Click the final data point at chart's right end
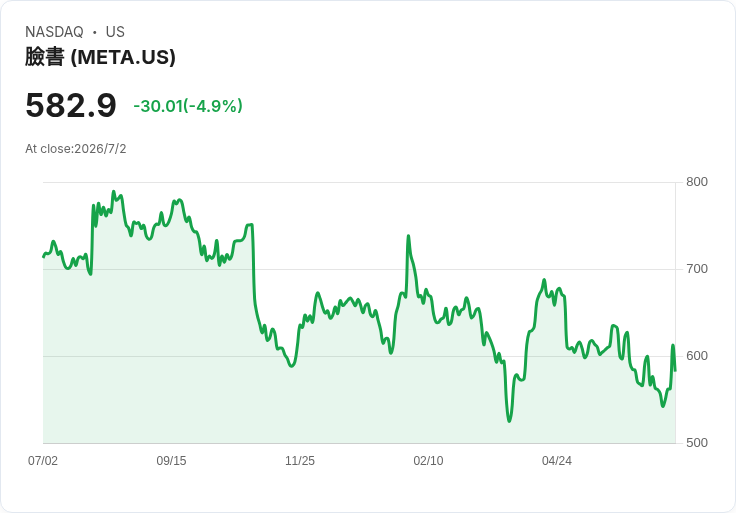The image size is (736, 513). coord(675,371)
